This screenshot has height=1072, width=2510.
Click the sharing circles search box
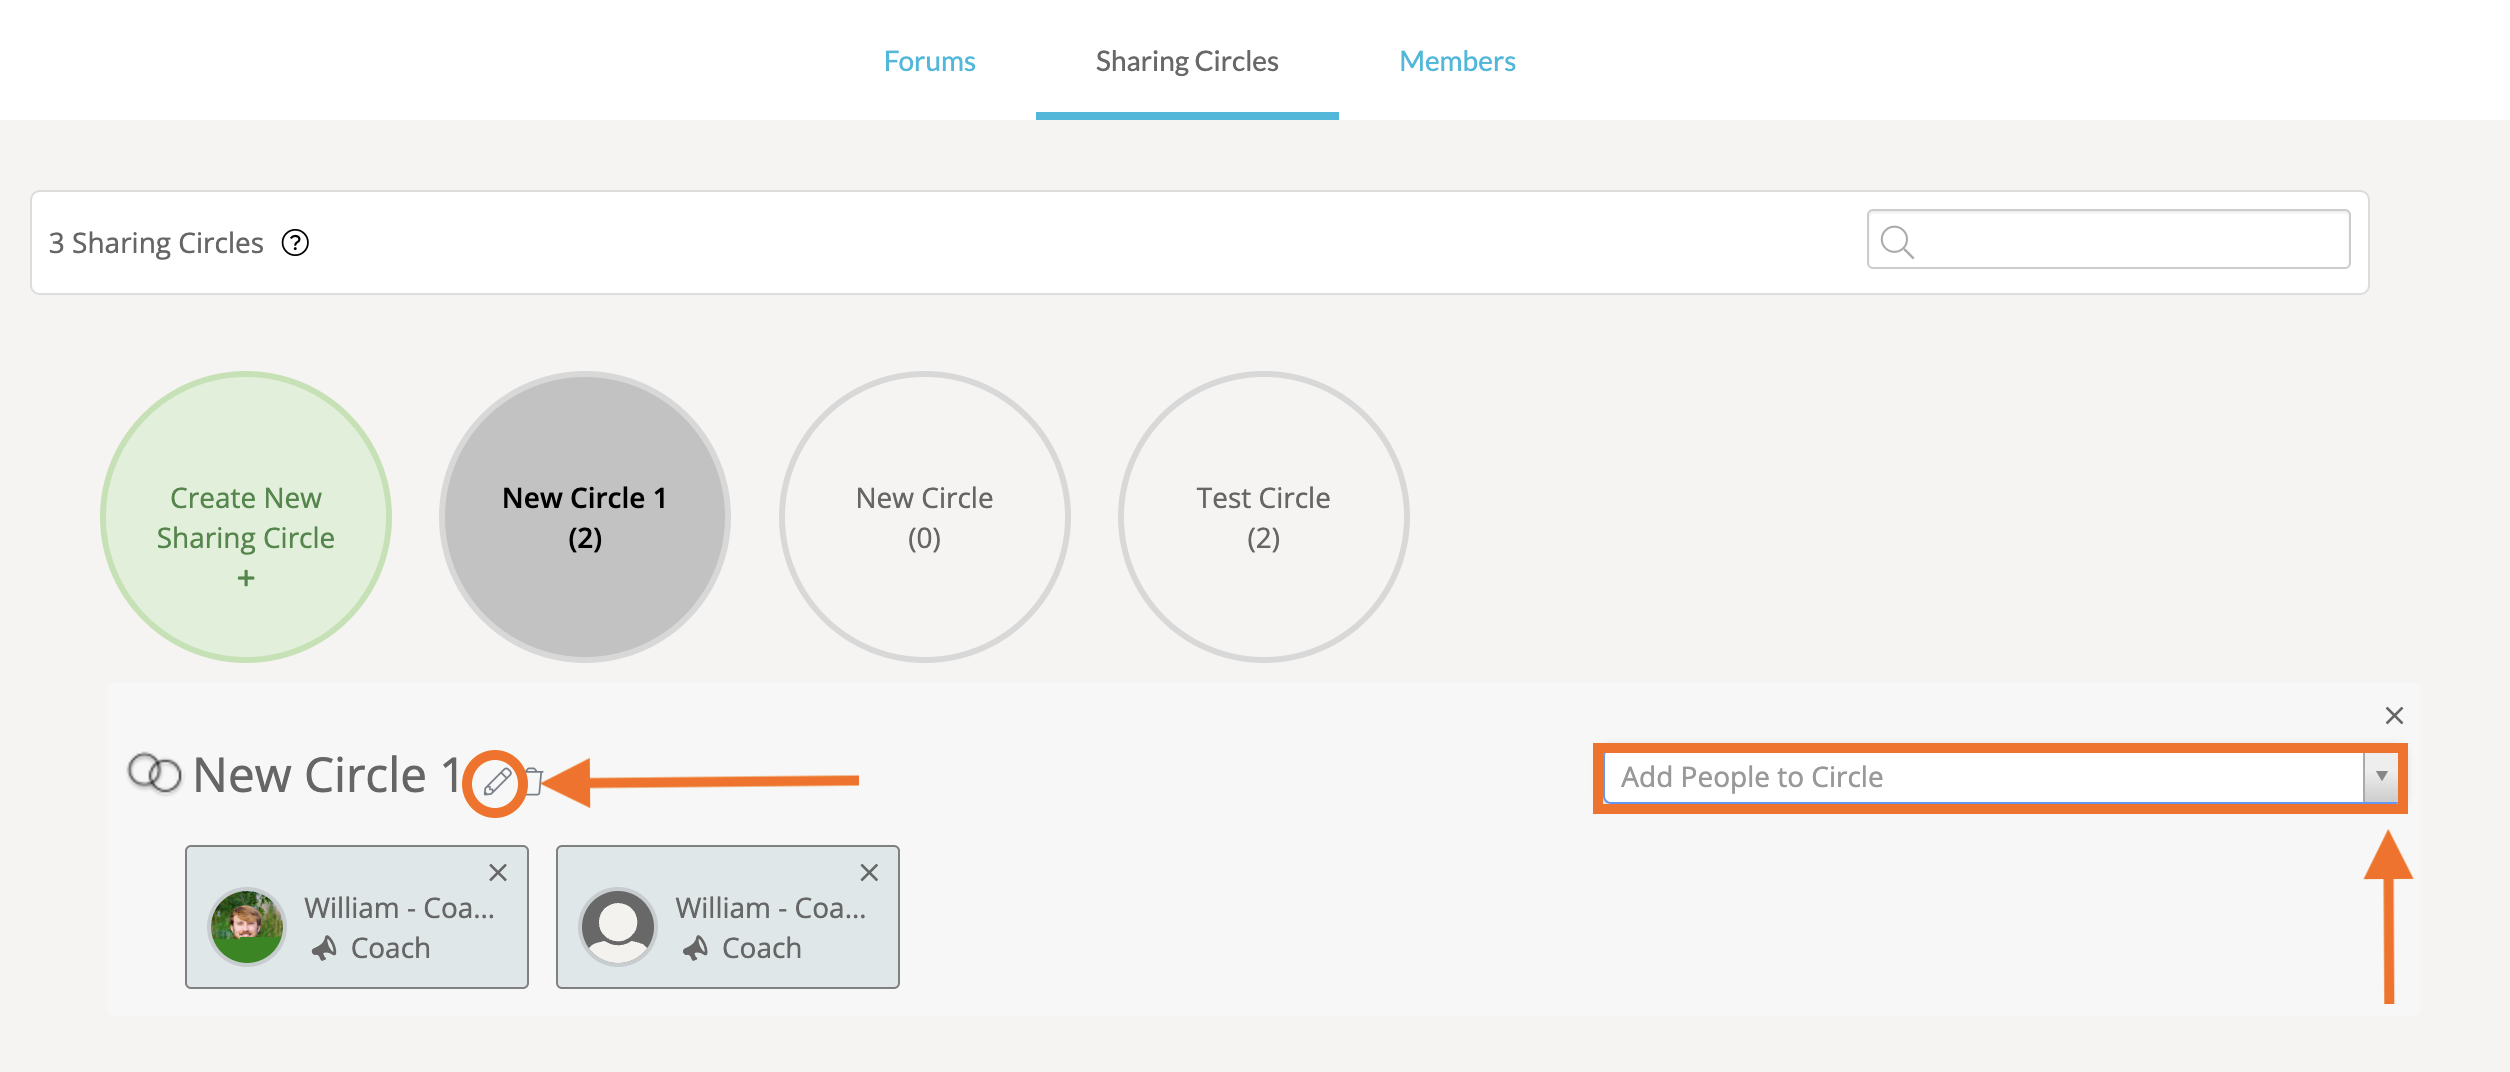coord(2130,240)
